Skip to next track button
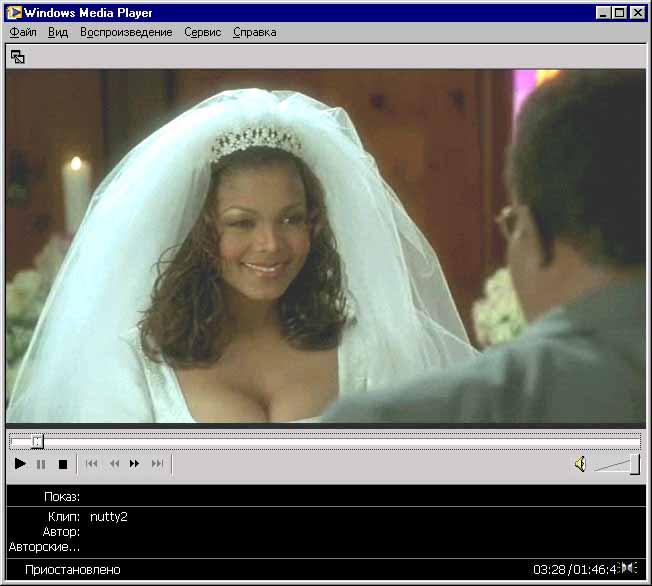Screen dimensions: 652x586 pyautogui.click(x=157, y=463)
